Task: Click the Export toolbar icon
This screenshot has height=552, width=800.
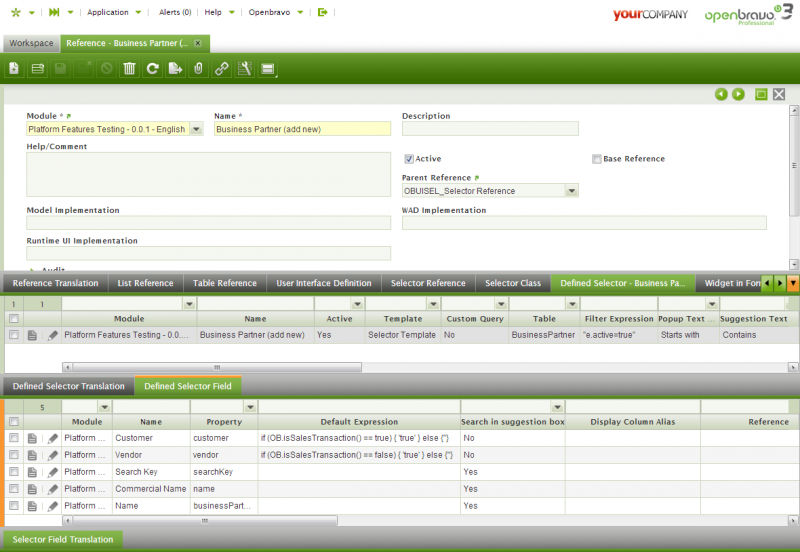Action: (x=175, y=69)
